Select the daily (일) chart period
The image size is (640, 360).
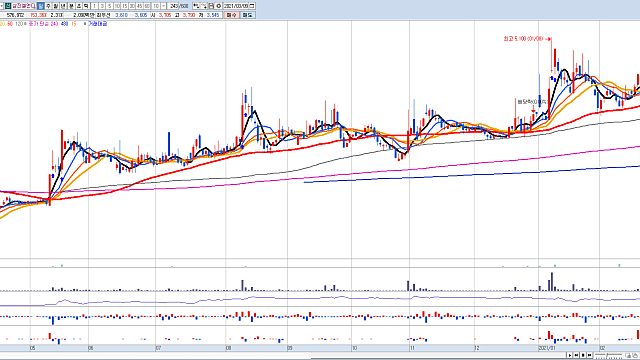[x=40, y=6]
